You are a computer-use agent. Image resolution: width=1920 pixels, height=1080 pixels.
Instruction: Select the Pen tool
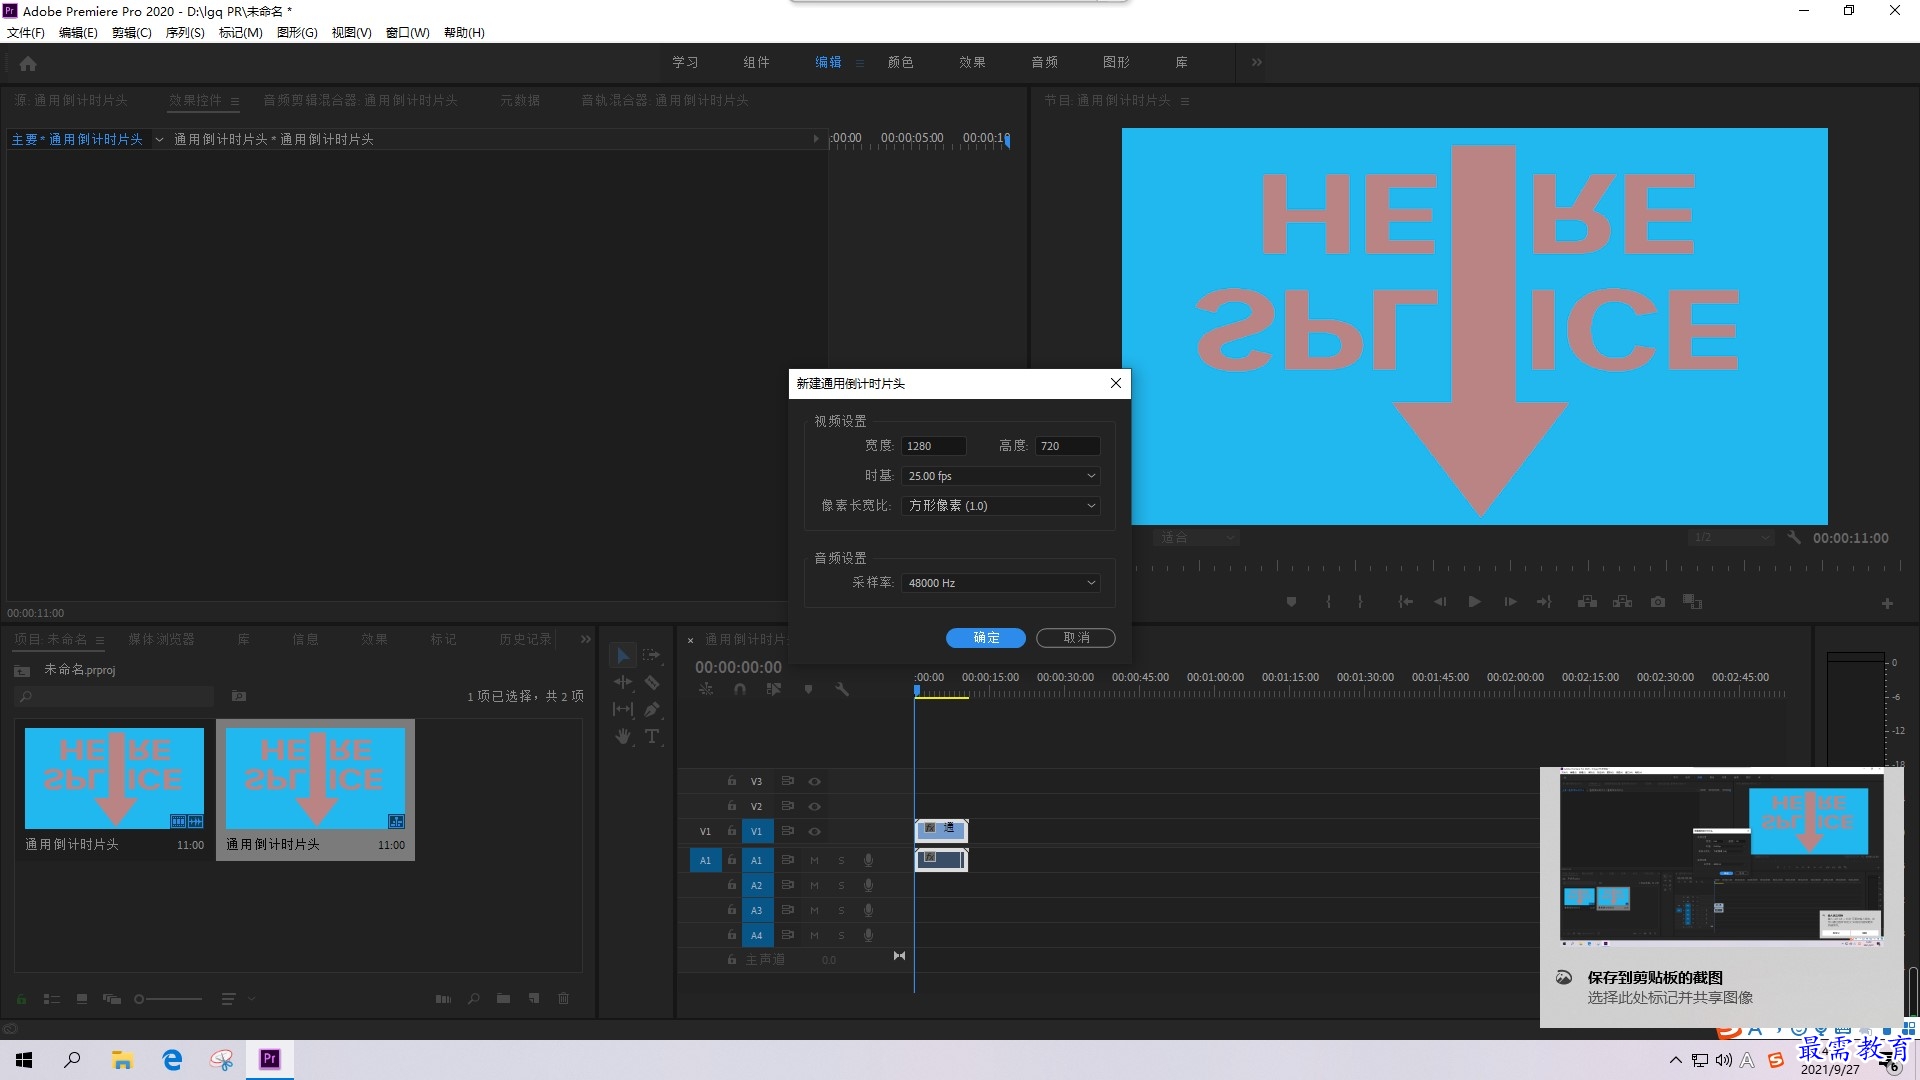click(652, 709)
